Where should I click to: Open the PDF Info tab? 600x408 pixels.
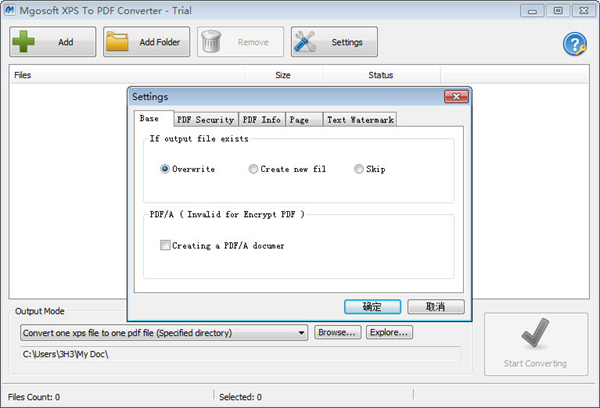tap(261, 120)
